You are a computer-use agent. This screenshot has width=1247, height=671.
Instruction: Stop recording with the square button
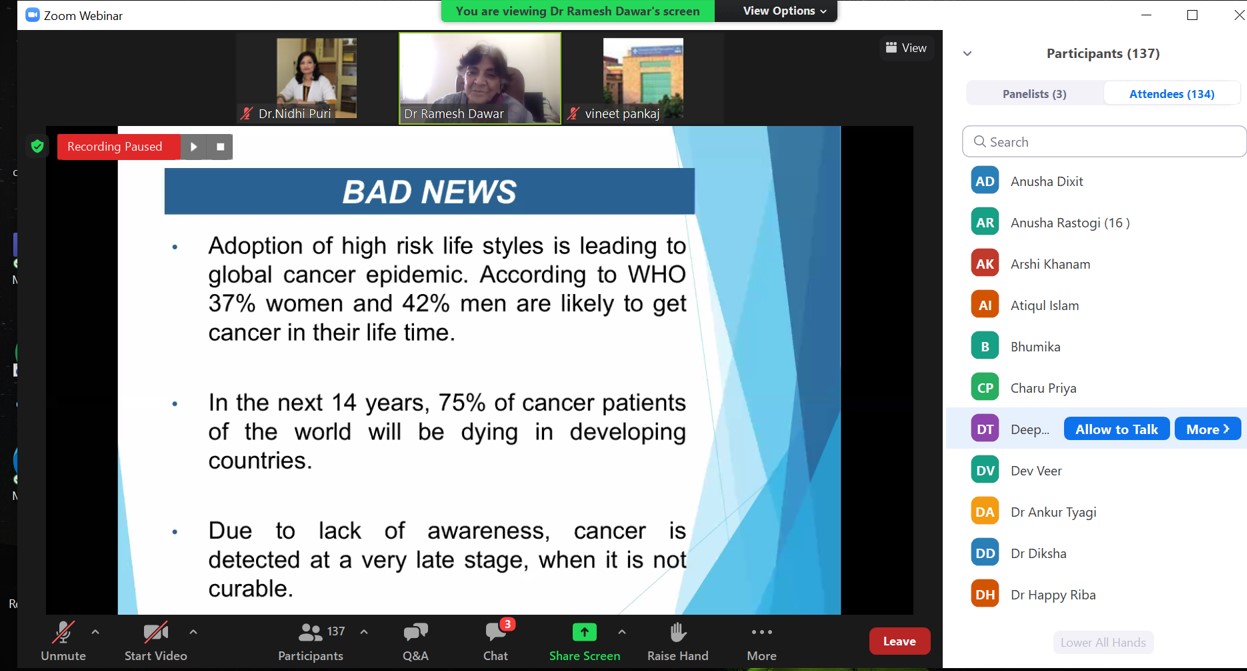[221, 147]
